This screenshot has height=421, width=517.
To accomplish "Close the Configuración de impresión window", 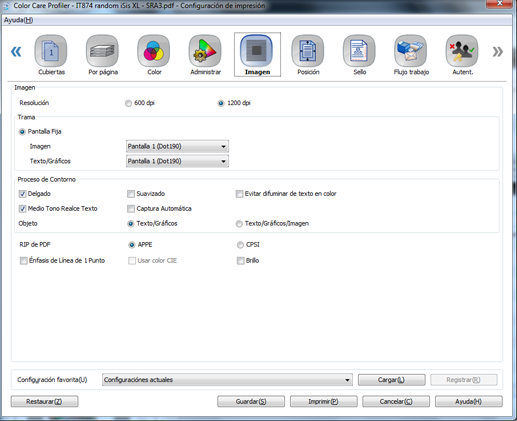I will [499, 4].
